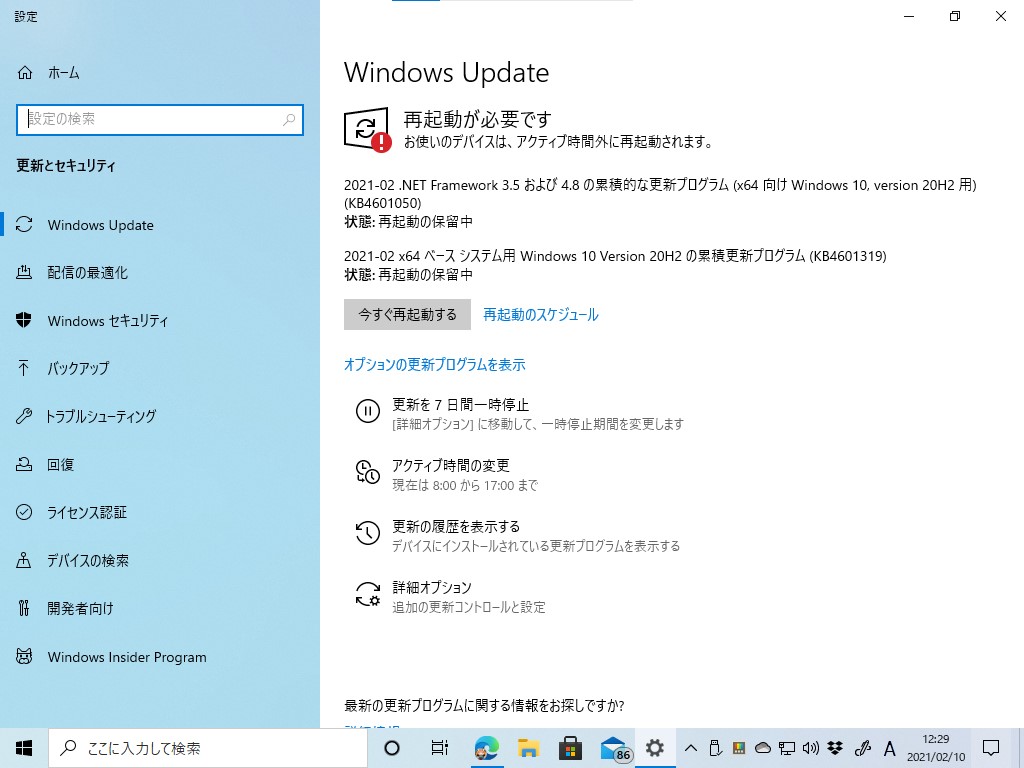Click network status tray icon

(787, 748)
